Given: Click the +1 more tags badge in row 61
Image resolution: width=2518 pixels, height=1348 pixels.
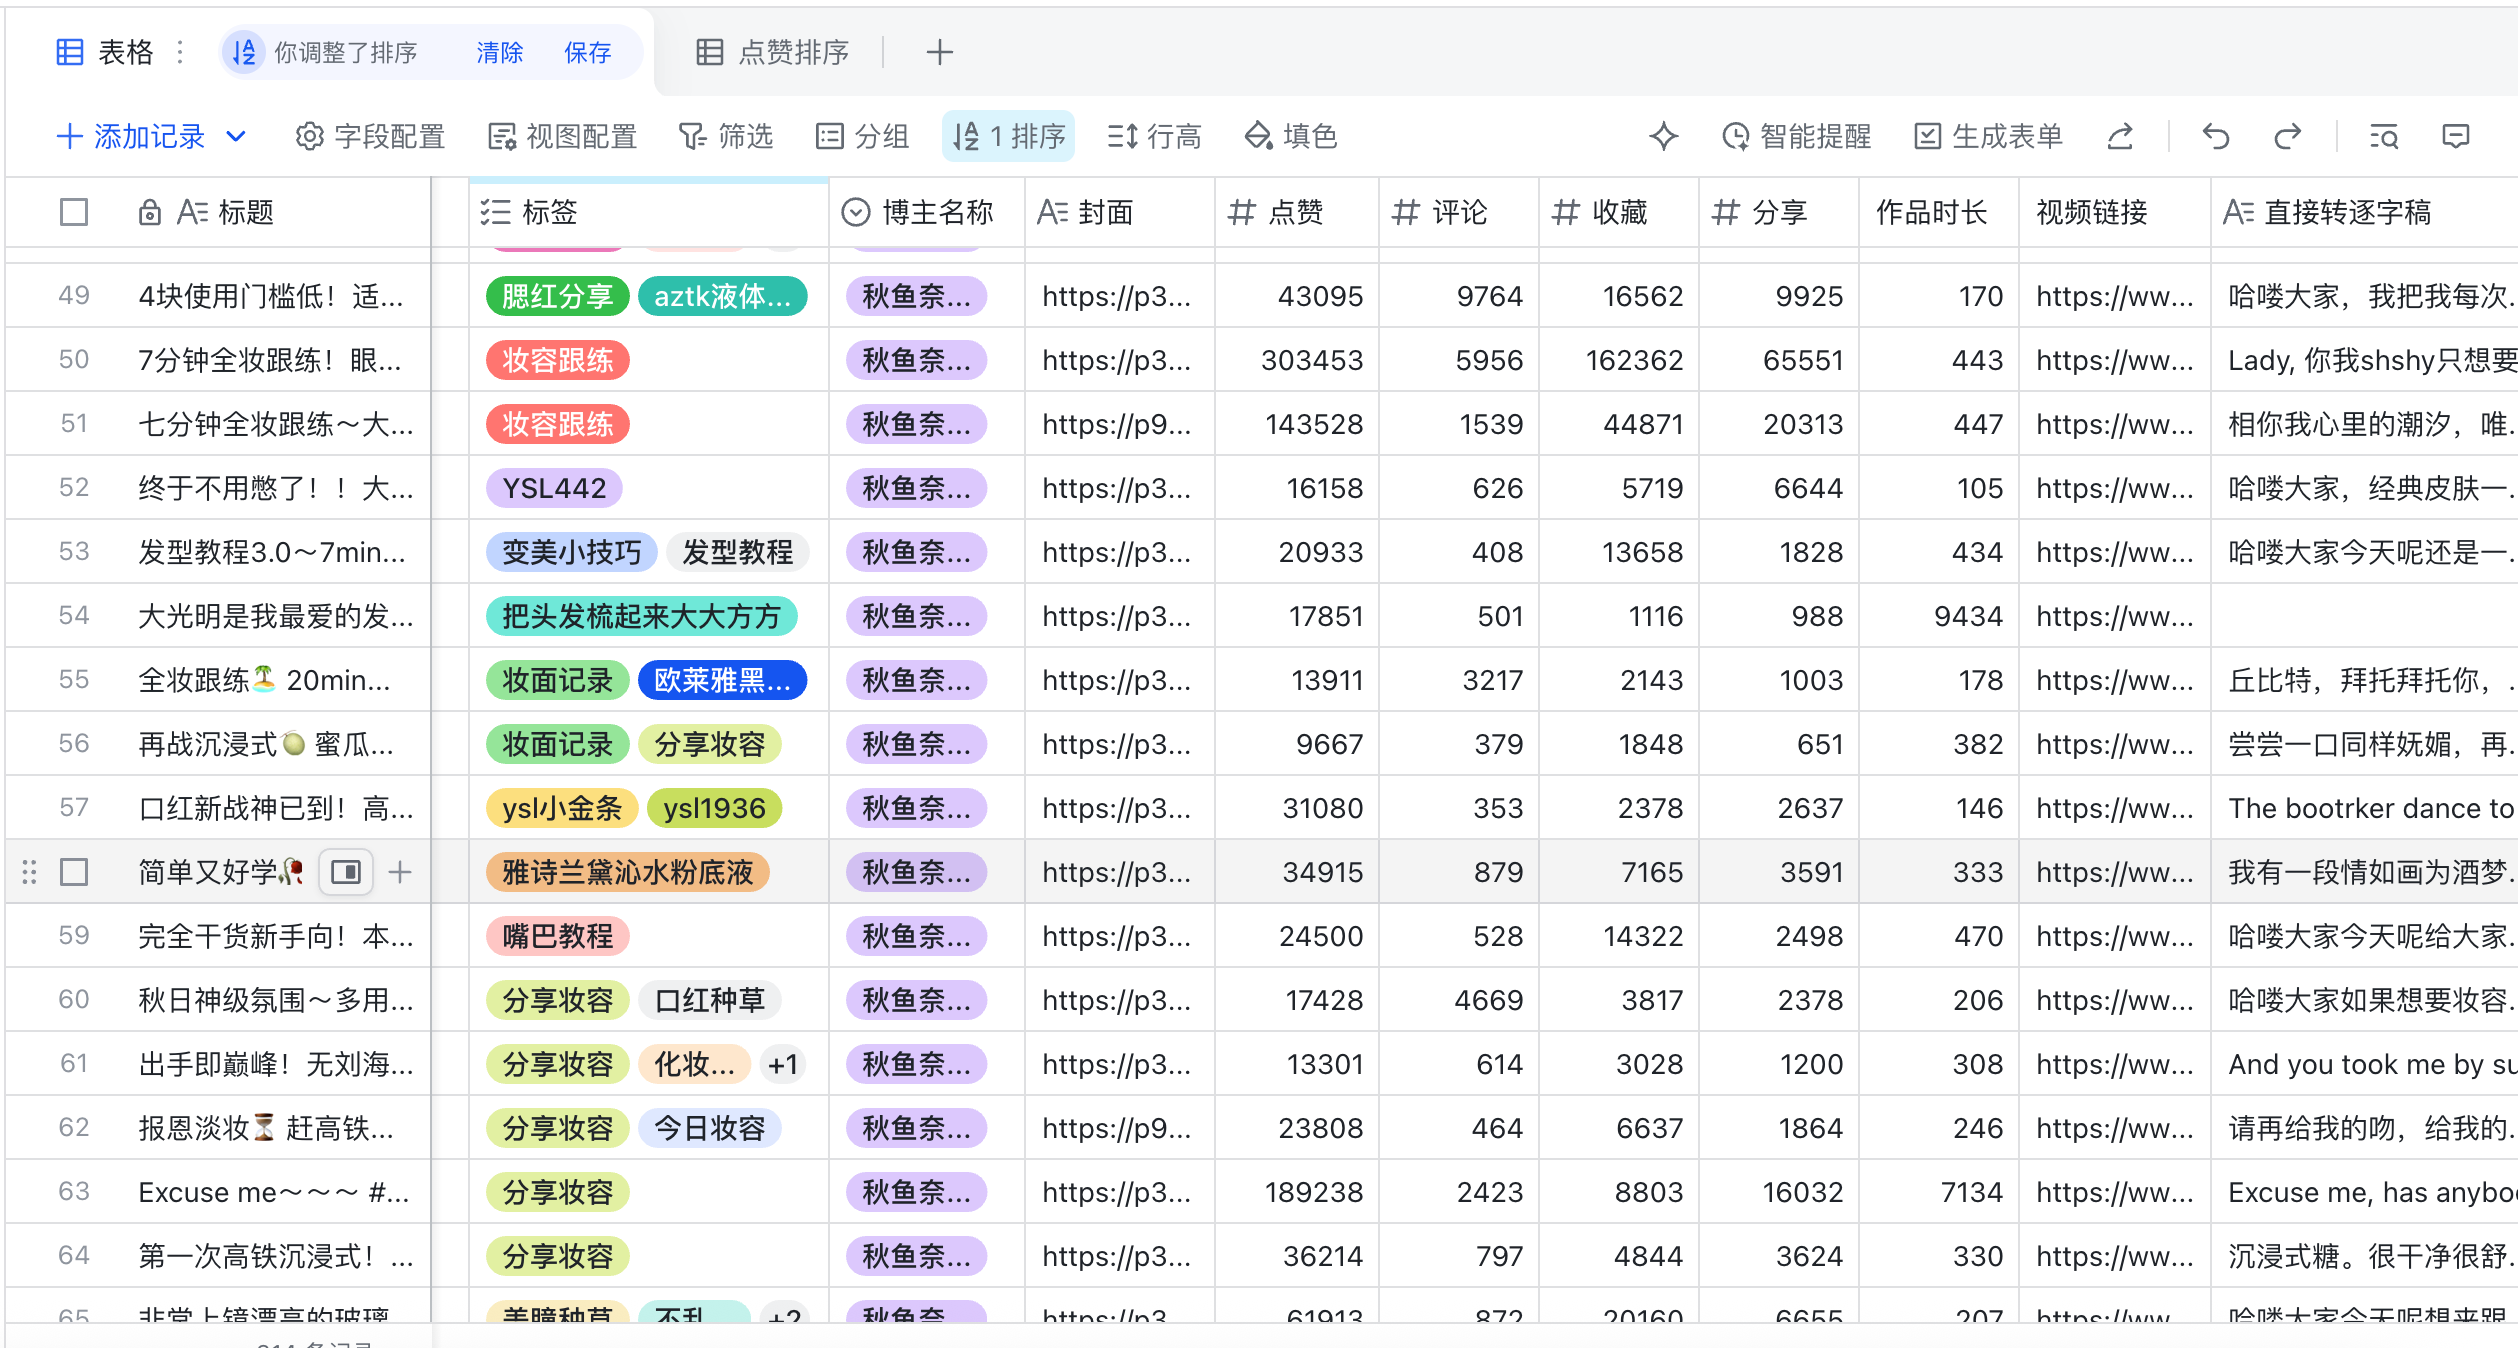Looking at the screenshot, I should 783,1064.
